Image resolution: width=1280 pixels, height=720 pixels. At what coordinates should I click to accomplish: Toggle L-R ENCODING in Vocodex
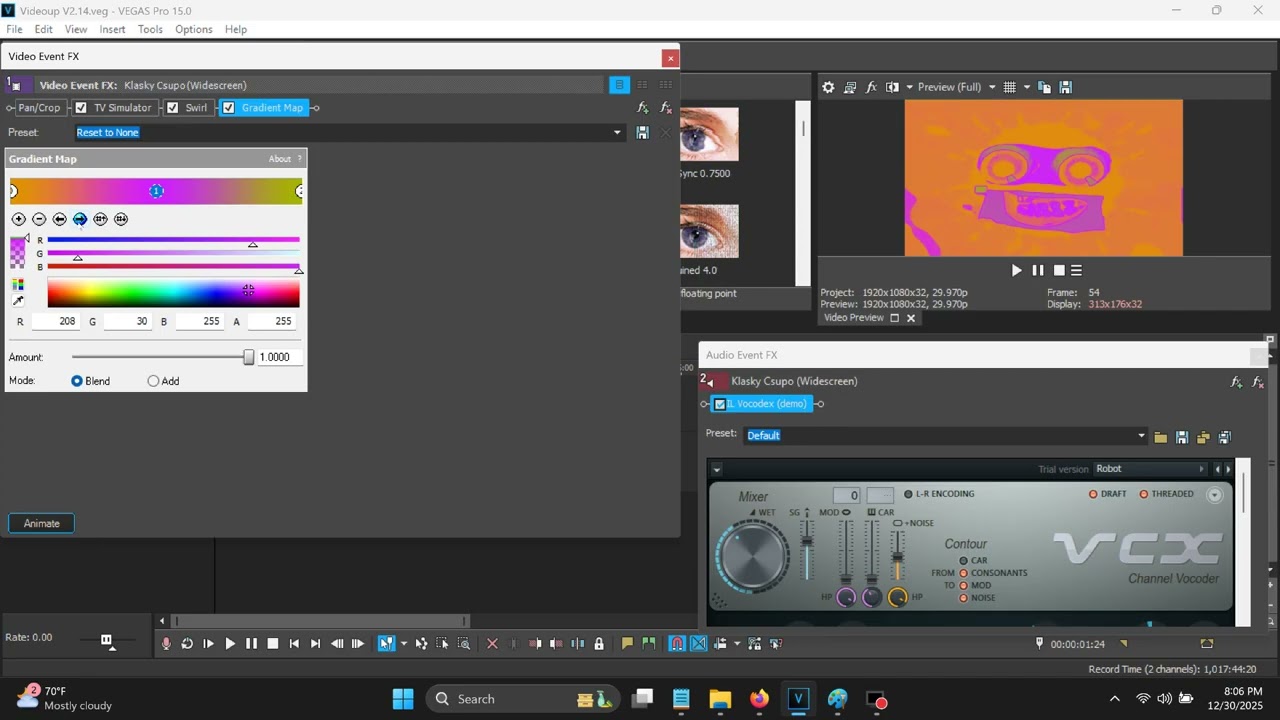(908, 494)
